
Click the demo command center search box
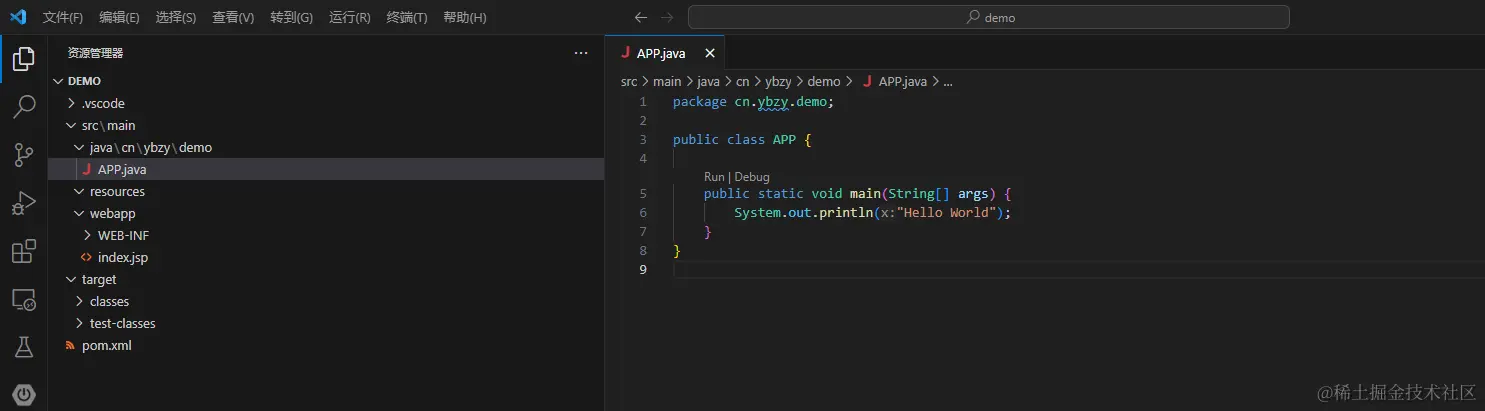tap(989, 17)
